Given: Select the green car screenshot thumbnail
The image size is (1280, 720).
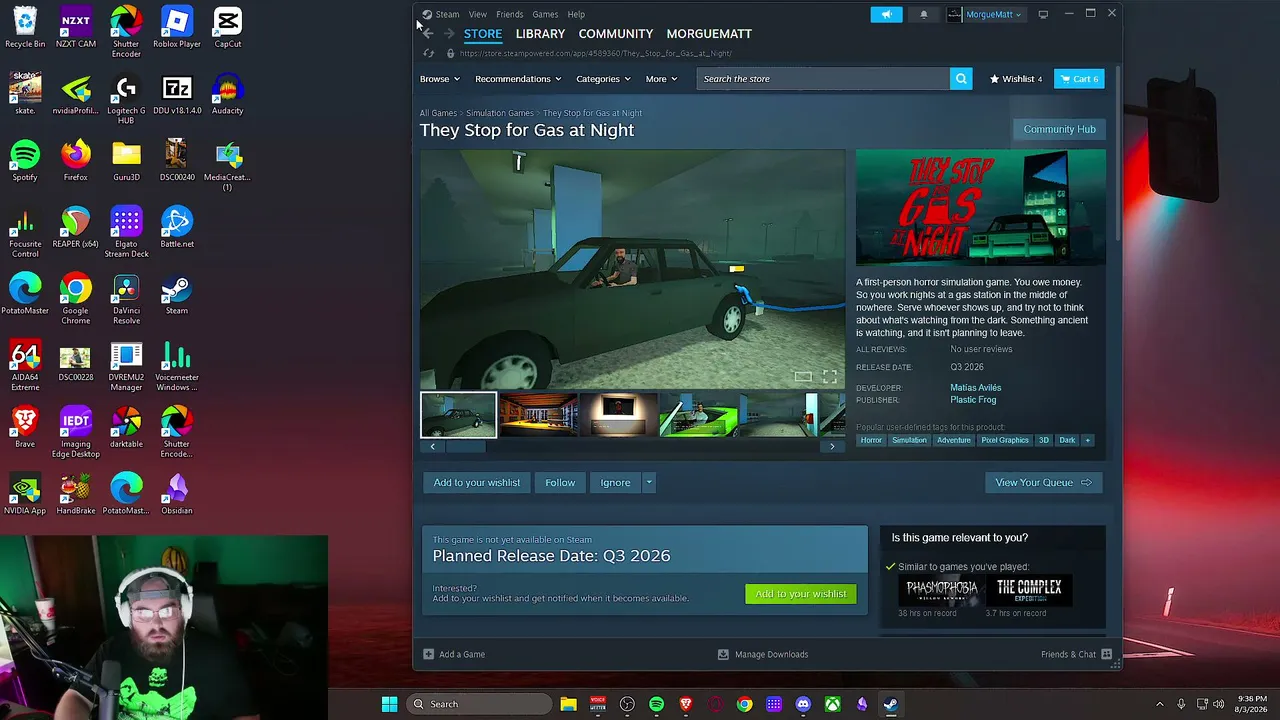Looking at the screenshot, I should [x=698, y=415].
